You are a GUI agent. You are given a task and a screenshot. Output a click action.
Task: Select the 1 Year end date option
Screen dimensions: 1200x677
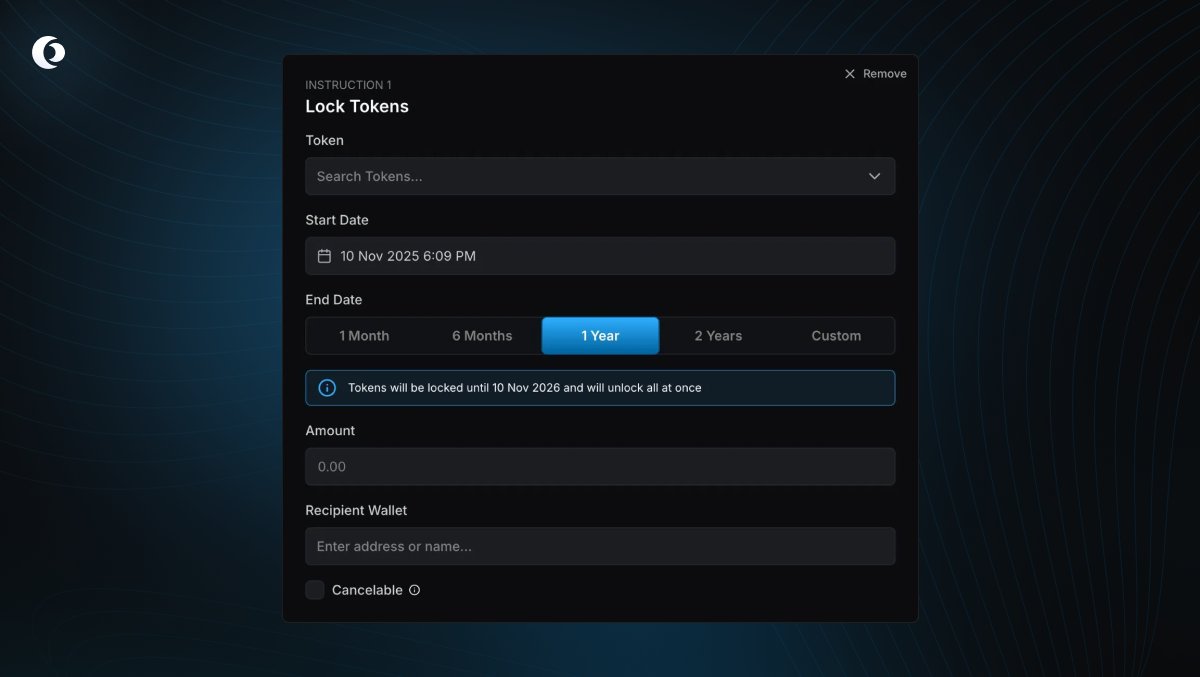600,336
